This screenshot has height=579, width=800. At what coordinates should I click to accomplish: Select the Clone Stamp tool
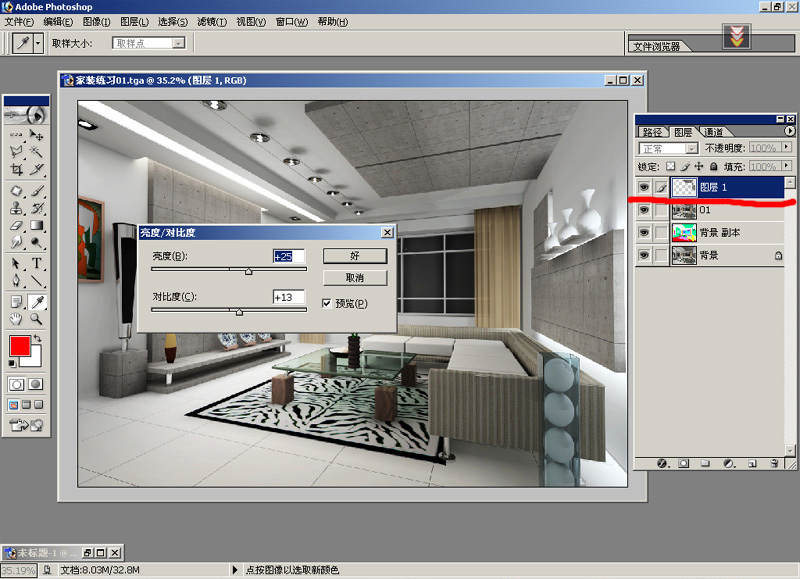tap(16, 208)
